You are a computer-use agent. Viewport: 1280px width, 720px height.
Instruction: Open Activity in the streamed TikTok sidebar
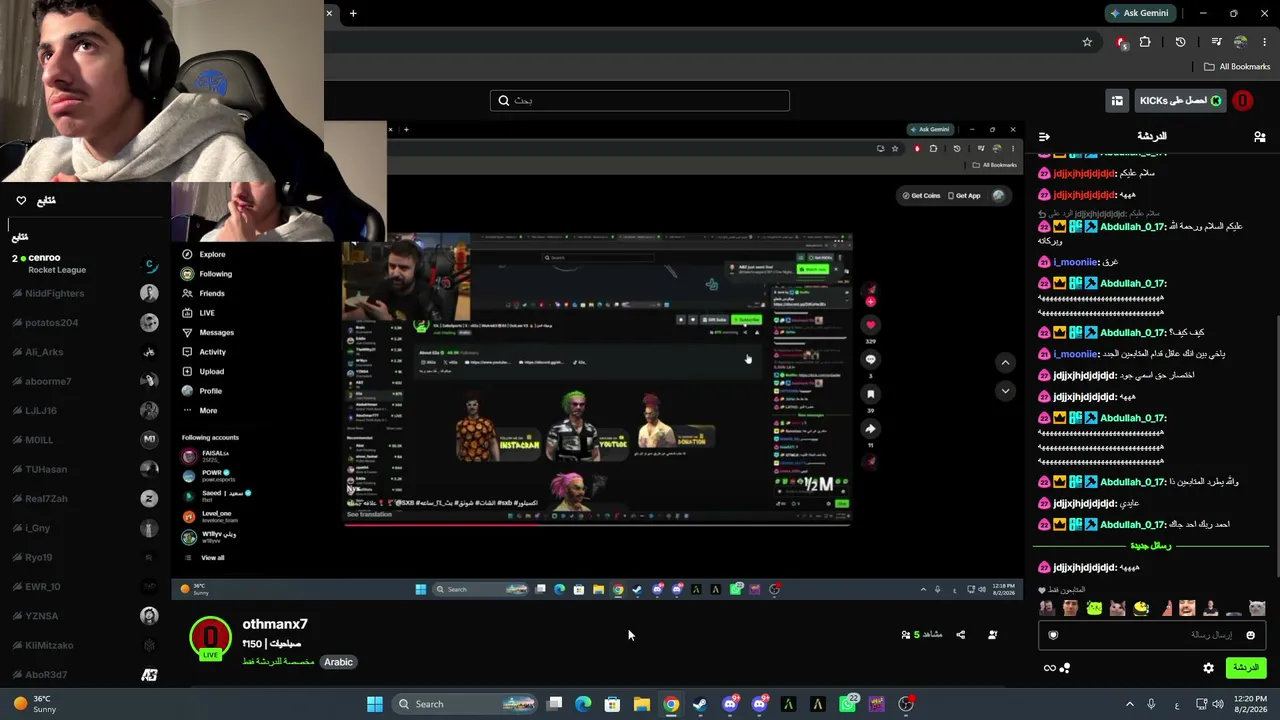(x=204, y=352)
